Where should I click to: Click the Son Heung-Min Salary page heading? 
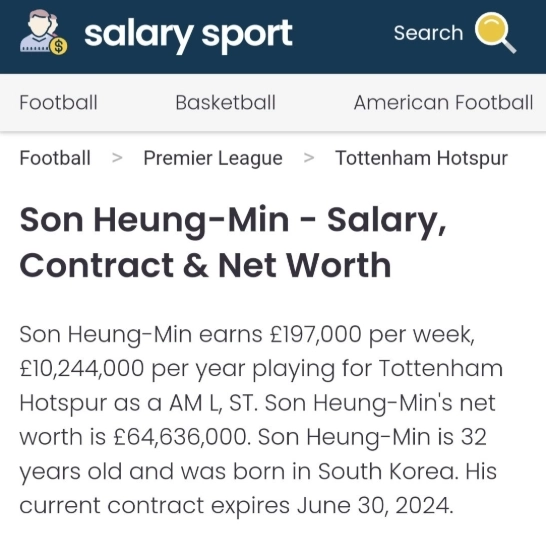(x=233, y=242)
